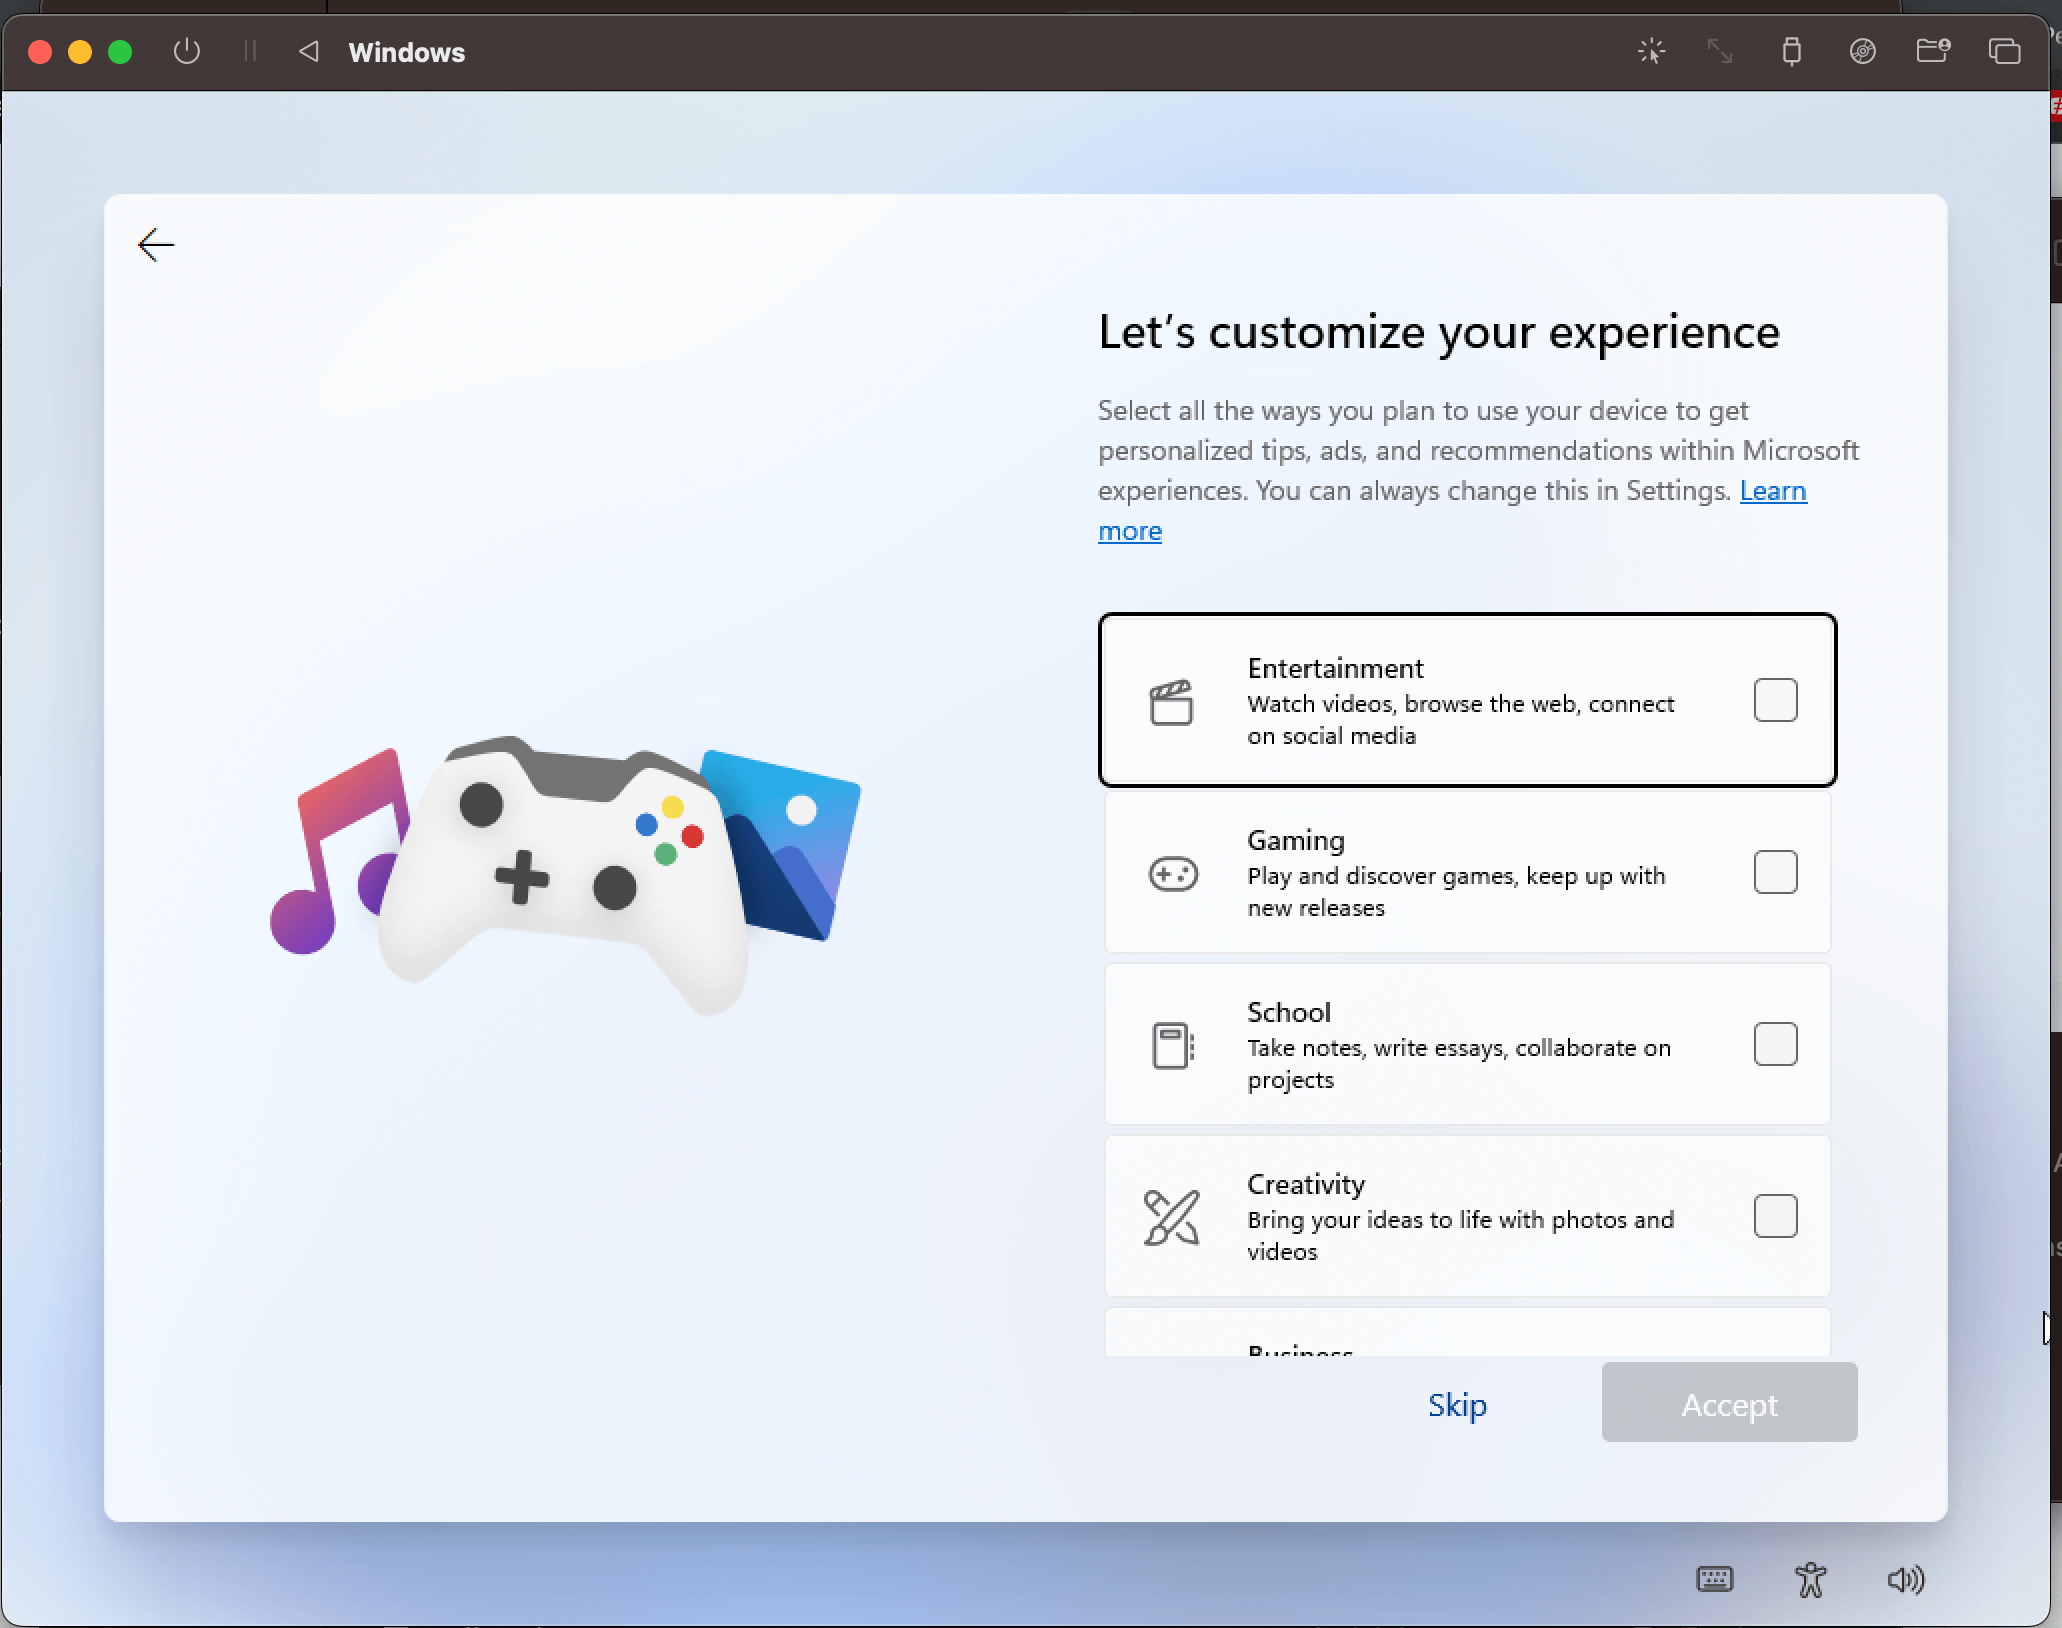Image resolution: width=2062 pixels, height=1628 pixels.
Task: Click the back arrow in setup window
Action: 156,245
